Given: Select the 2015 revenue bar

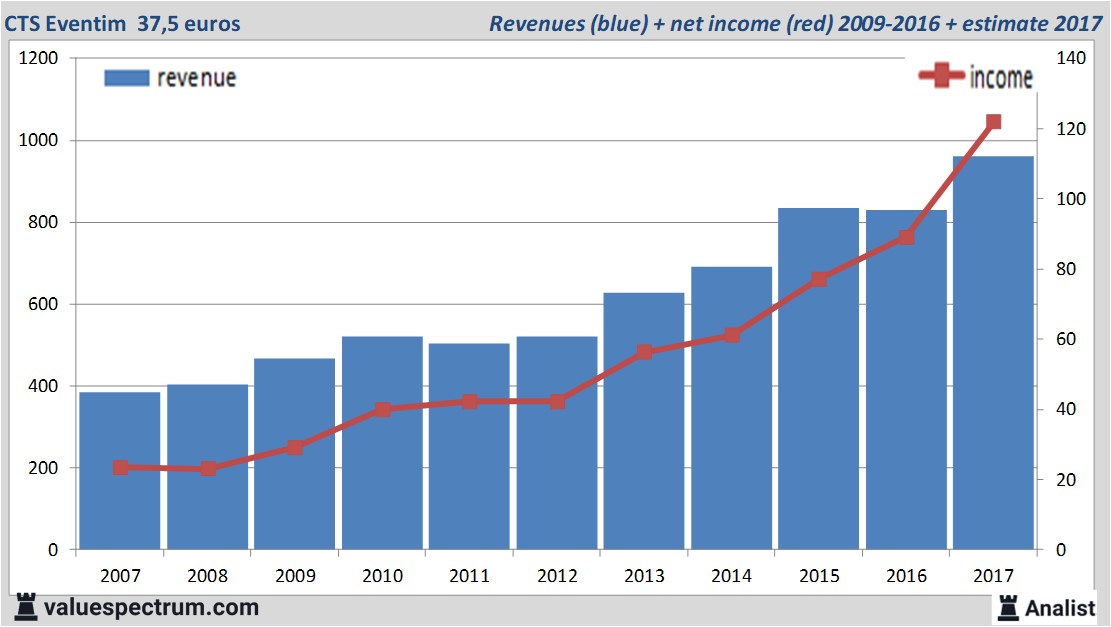Looking at the screenshot, I should (818, 378).
